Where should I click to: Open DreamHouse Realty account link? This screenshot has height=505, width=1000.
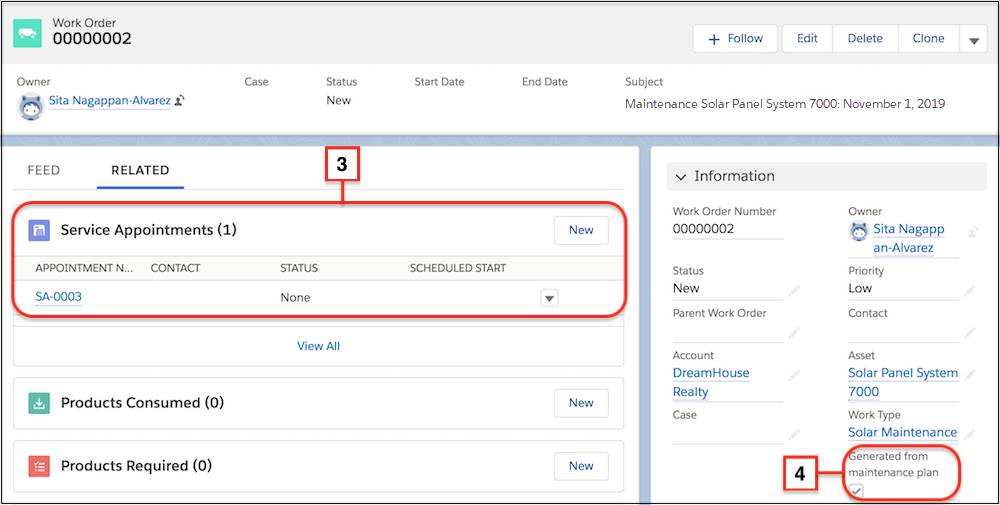[711, 383]
